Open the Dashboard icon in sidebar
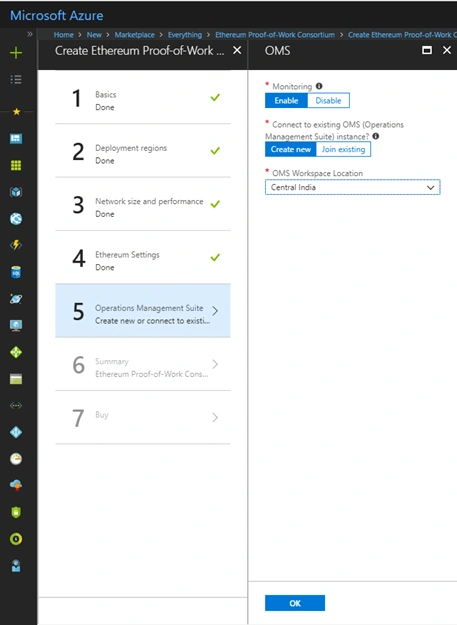The width and height of the screenshot is (457, 625). [16, 138]
